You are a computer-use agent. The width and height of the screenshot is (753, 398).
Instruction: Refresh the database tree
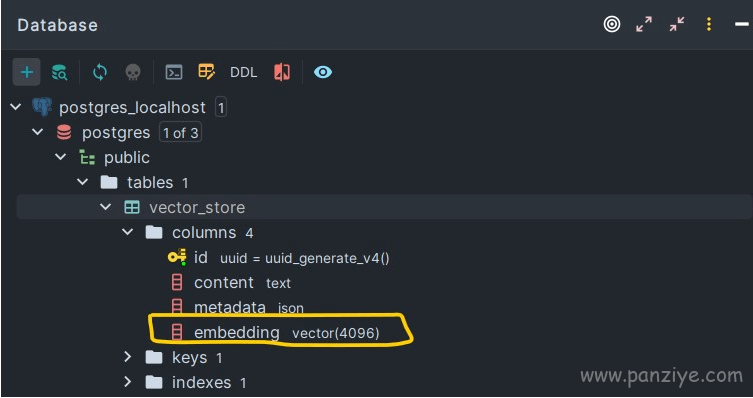point(99,72)
